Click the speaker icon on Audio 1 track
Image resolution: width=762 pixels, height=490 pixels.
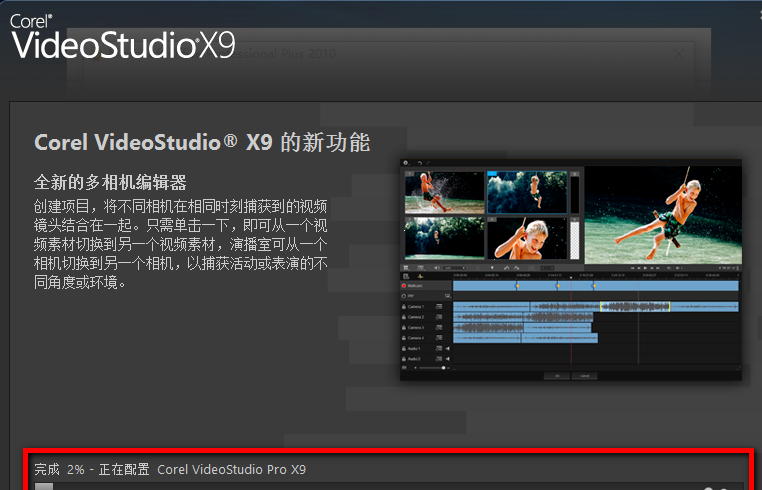click(x=447, y=348)
